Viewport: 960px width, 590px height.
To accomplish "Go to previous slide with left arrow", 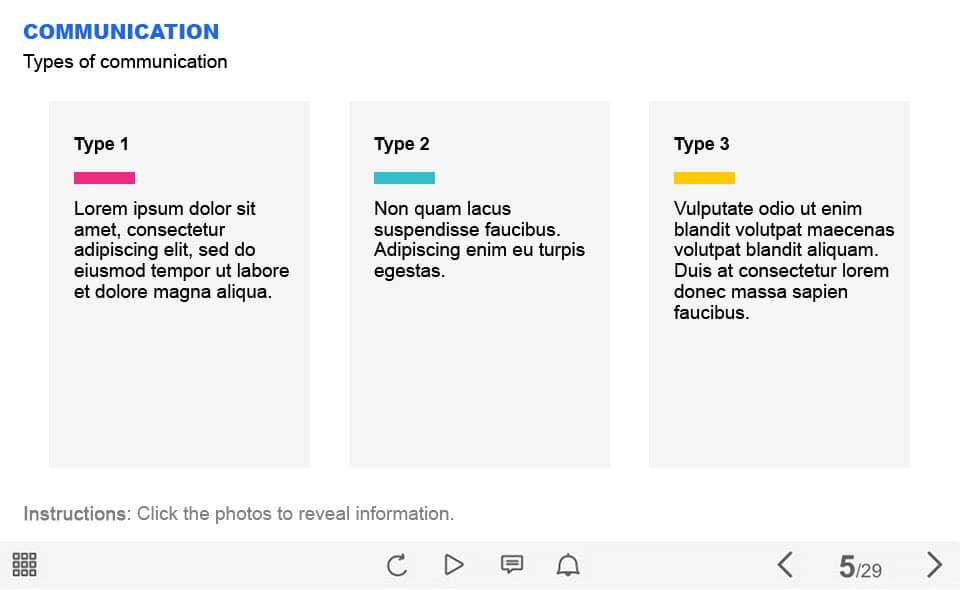I will pos(786,565).
